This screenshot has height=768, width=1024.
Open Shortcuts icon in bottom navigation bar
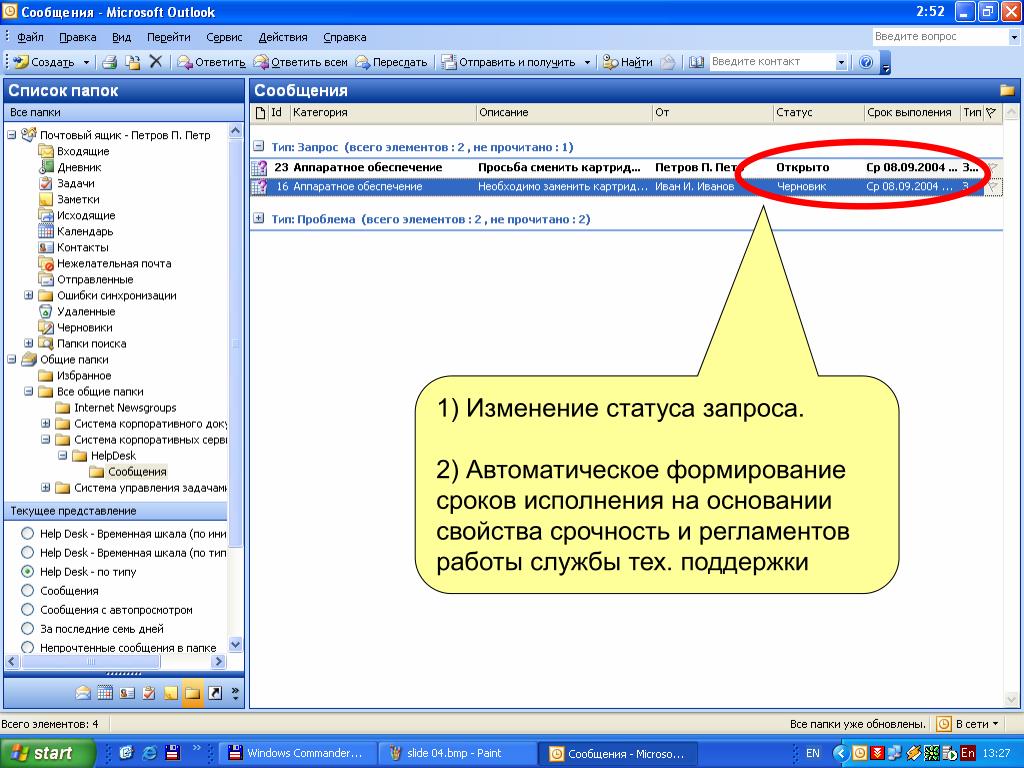click(215, 693)
